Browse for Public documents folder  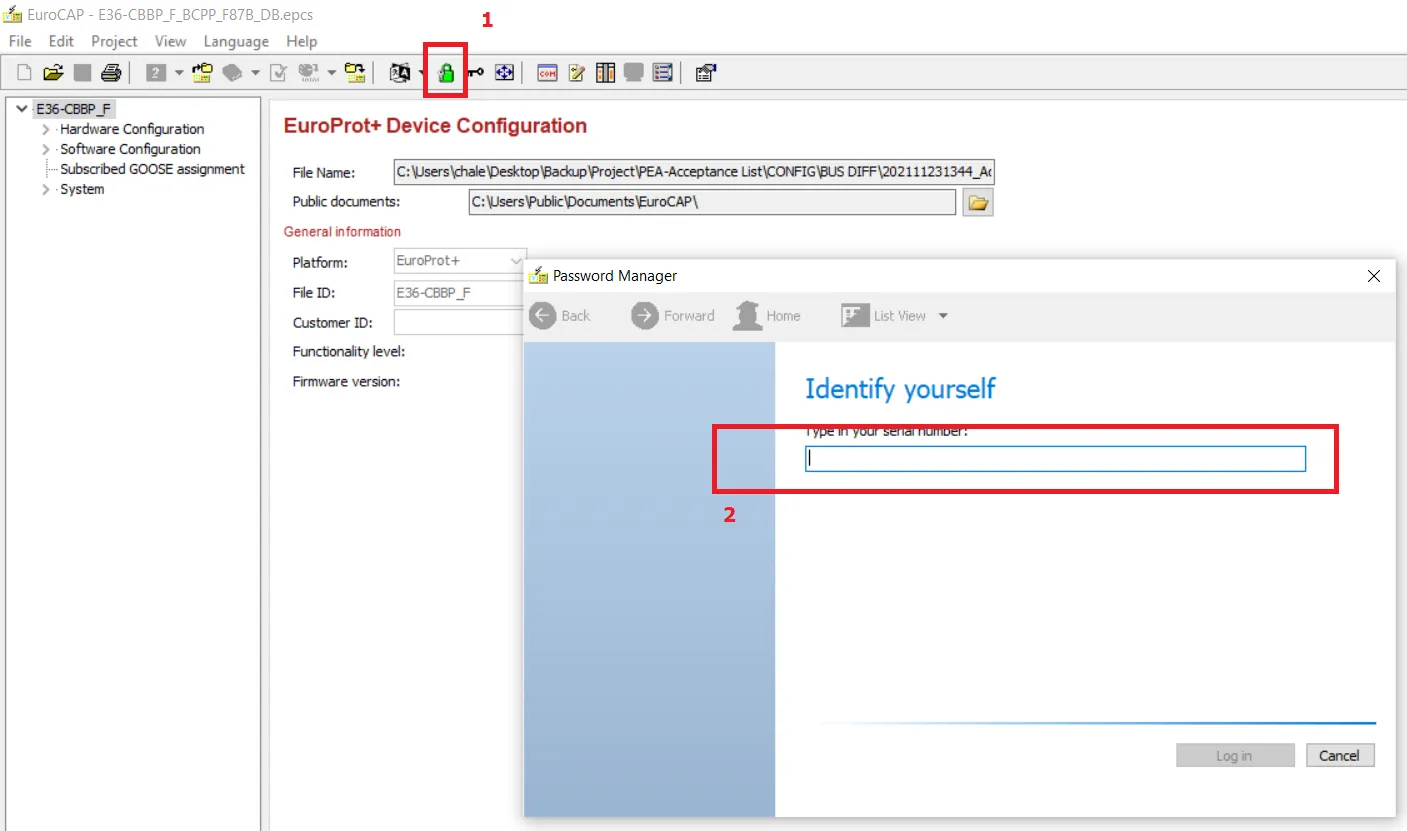[x=978, y=203]
